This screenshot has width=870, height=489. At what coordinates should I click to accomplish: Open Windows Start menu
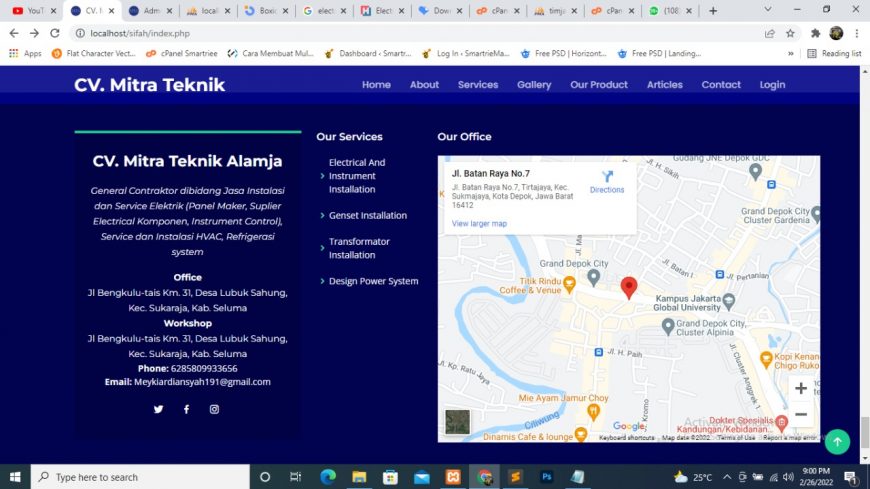15,477
